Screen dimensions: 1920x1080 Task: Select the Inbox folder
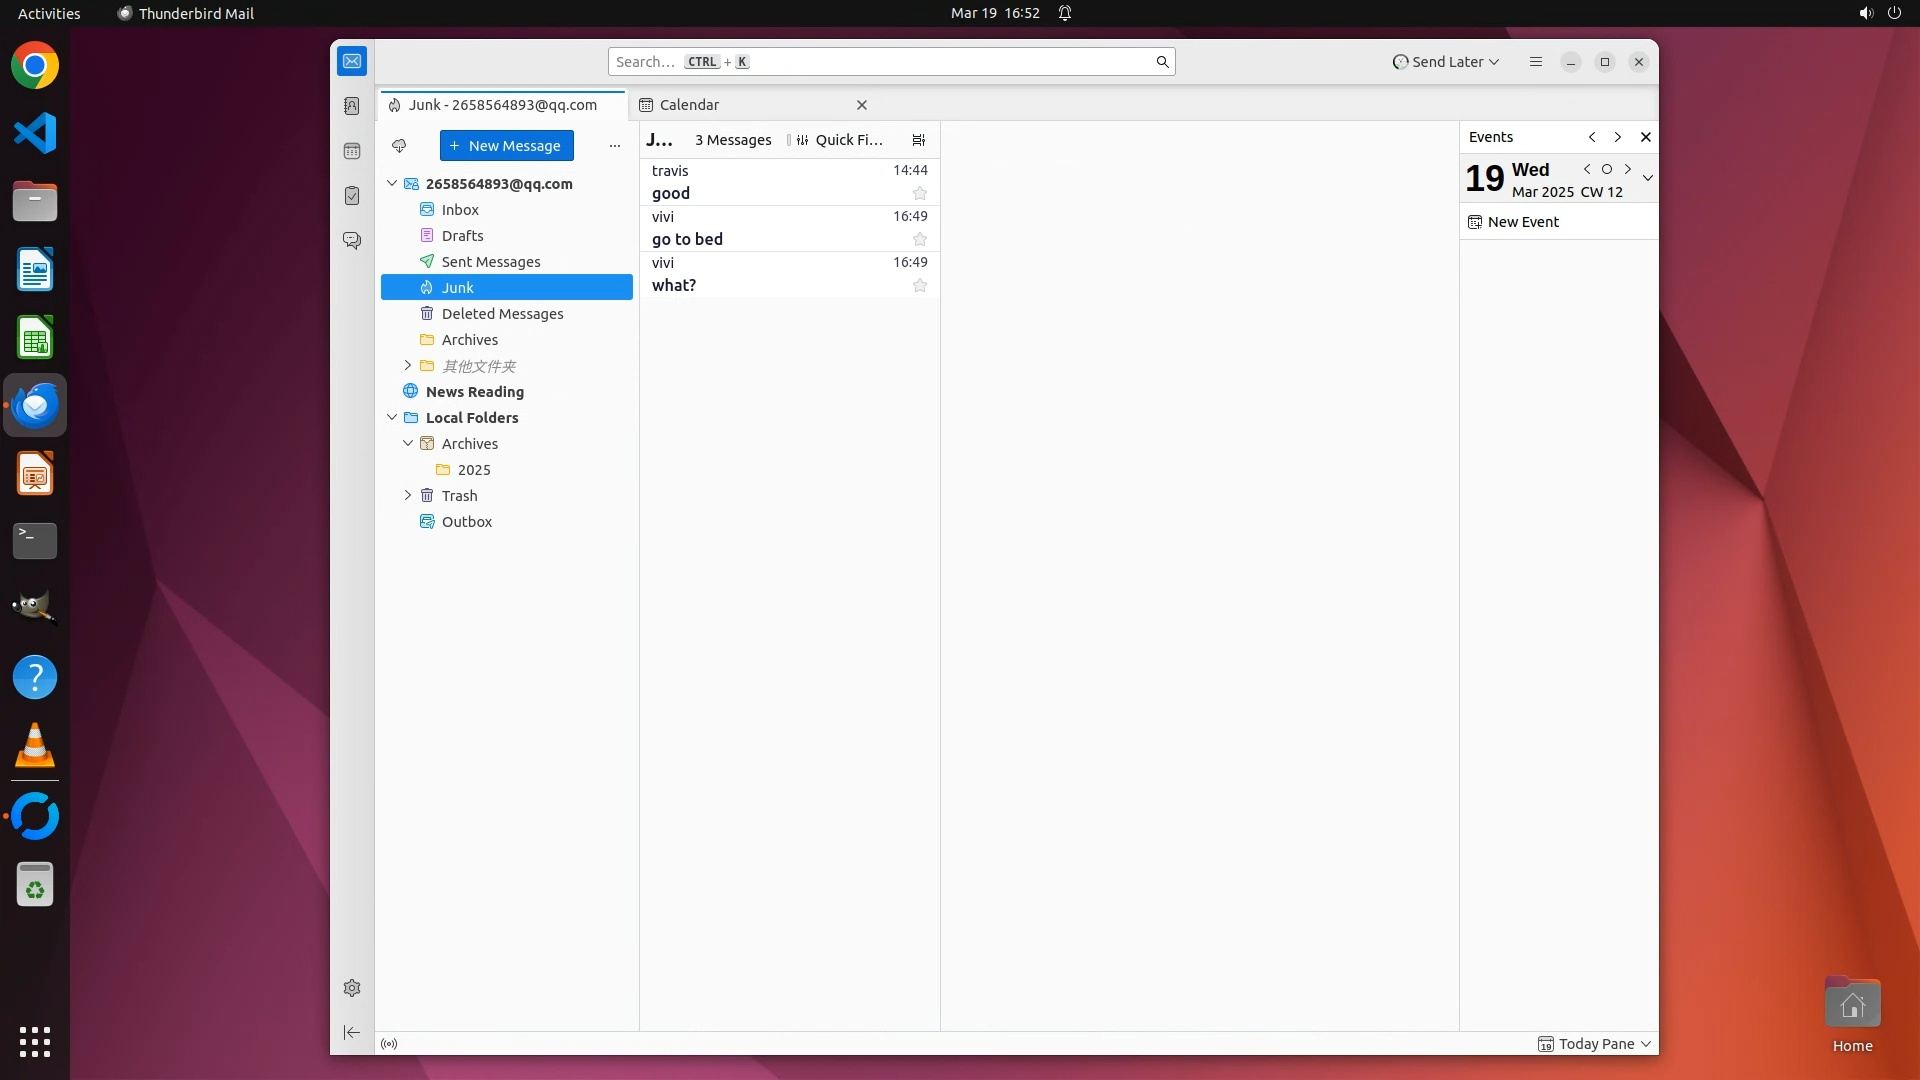point(460,210)
